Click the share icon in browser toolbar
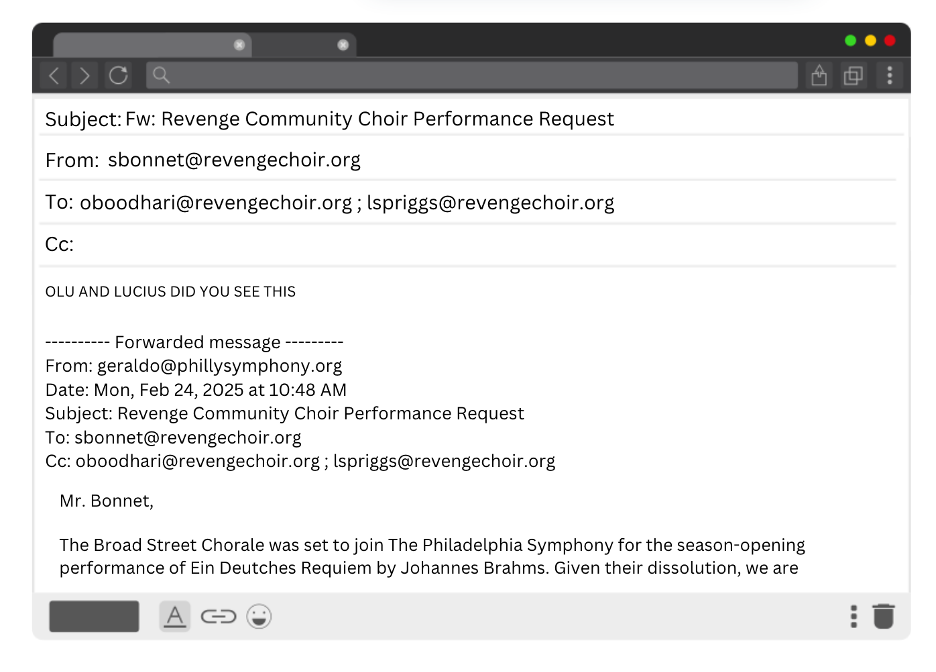Image resolution: width=936 pixels, height=672 pixels. coord(819,76)
